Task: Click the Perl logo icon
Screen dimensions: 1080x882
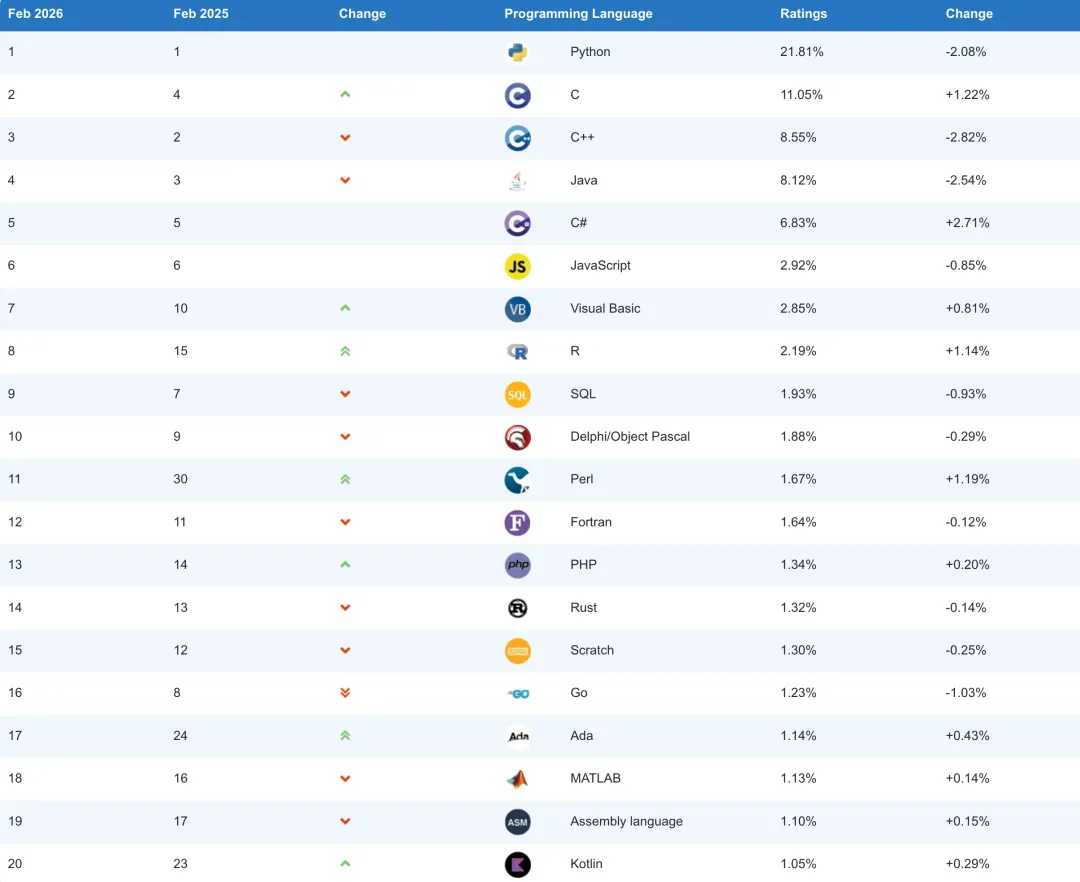Action: (x=517, y=480)
